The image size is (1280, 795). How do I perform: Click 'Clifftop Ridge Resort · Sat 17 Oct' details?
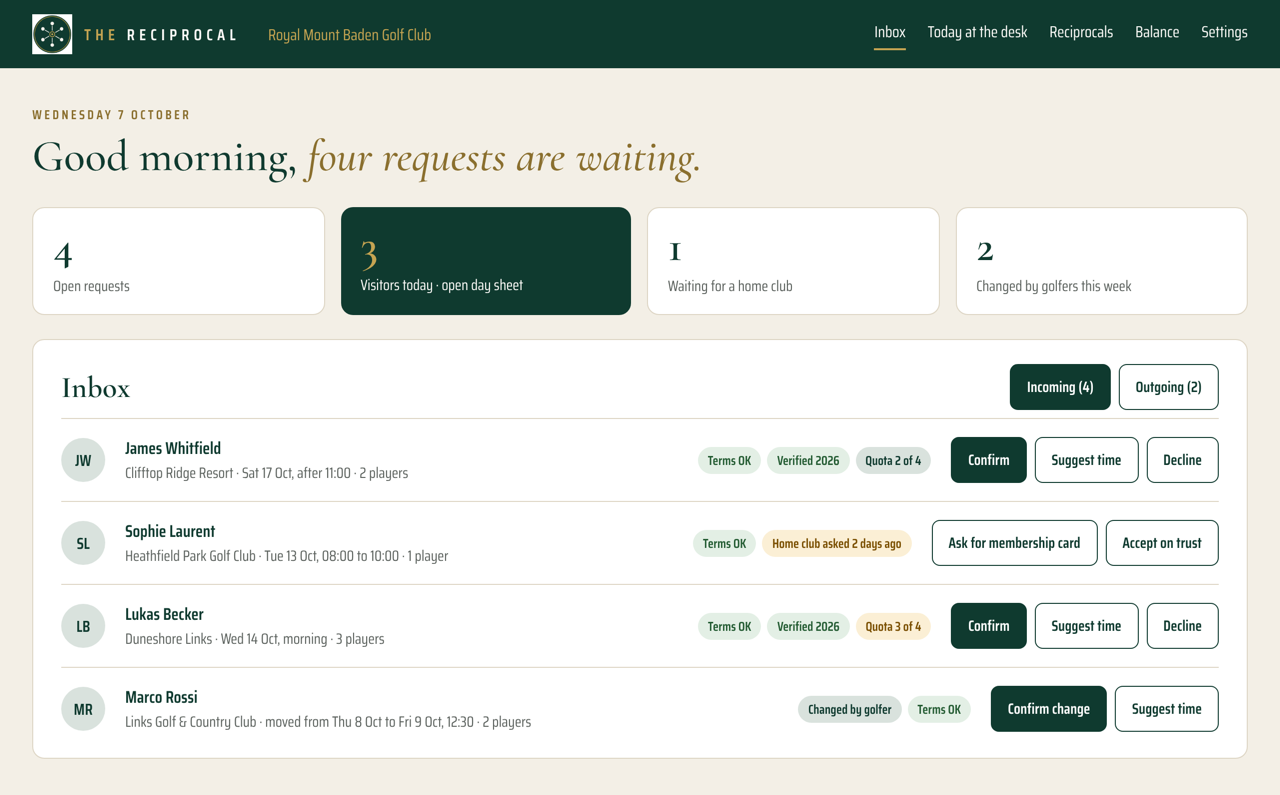266,473
